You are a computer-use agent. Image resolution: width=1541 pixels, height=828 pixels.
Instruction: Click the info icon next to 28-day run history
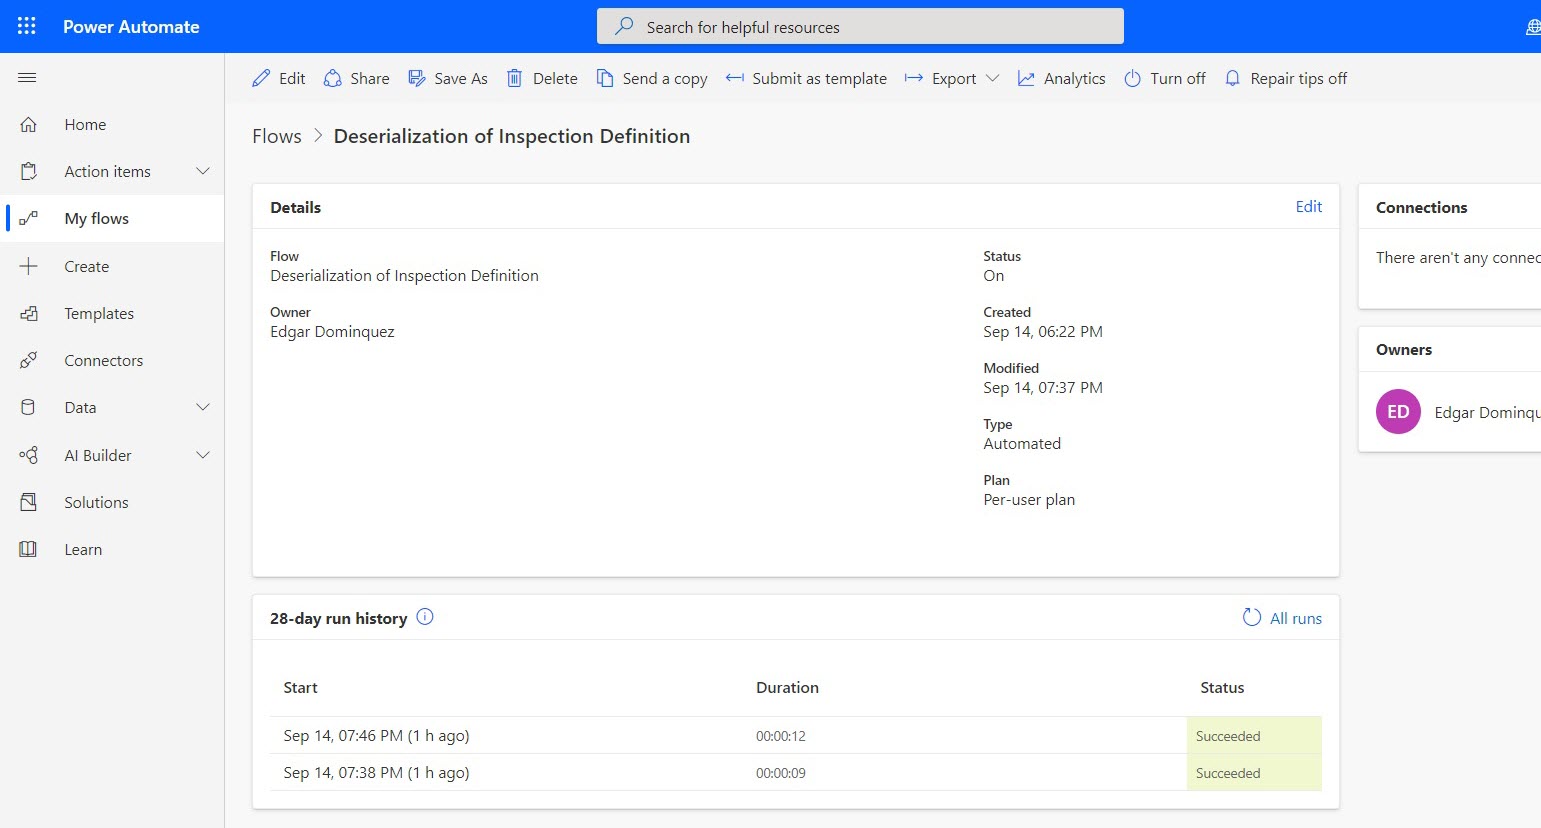pos(424,617)
